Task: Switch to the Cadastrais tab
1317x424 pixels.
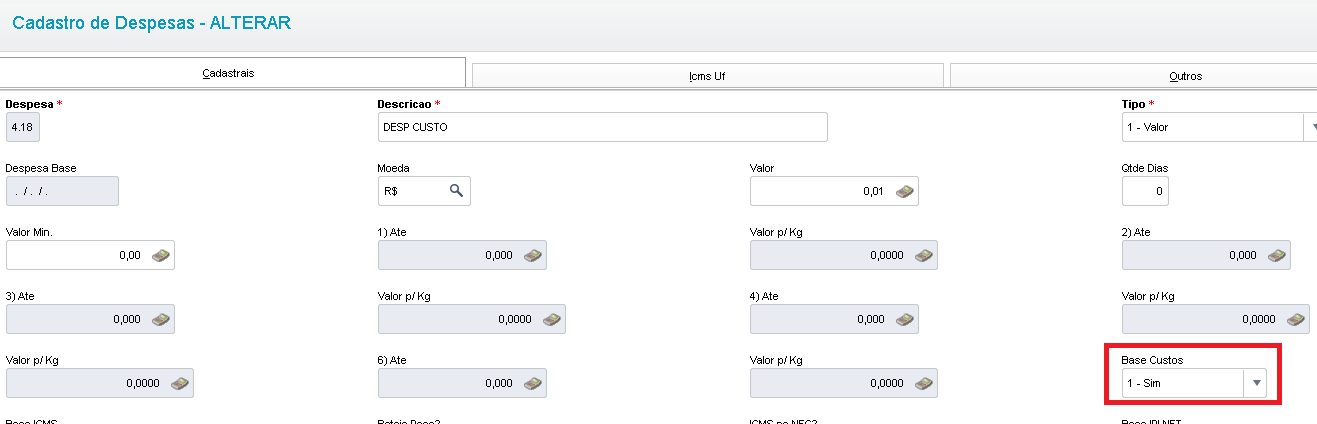Action: coord(233,74)
